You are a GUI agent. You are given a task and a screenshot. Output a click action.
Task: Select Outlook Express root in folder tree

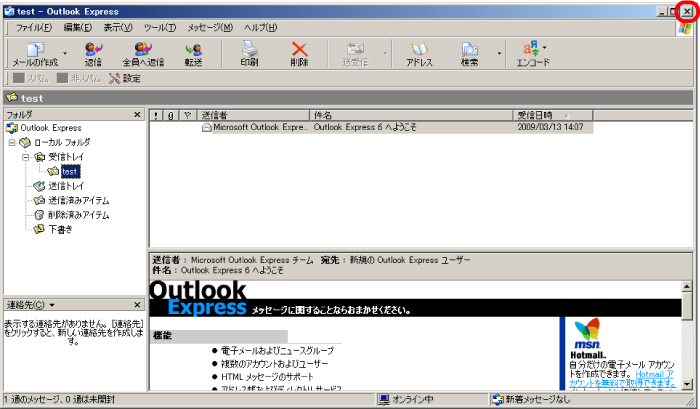coord(51,128)
